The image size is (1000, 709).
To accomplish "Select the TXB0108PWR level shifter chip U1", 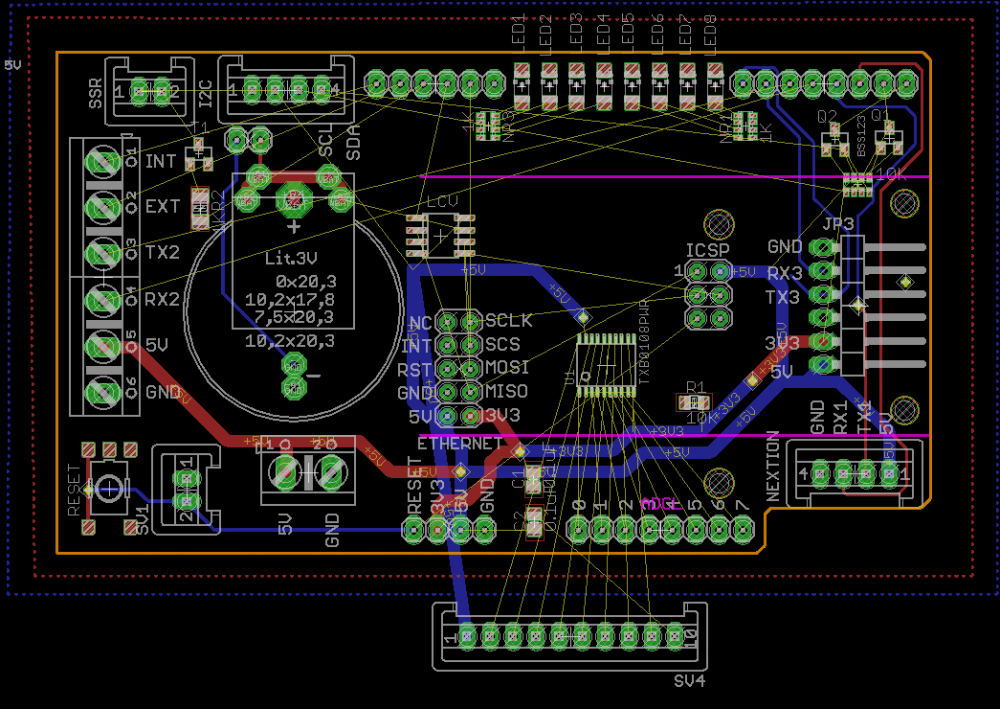I will coord(606,365).
